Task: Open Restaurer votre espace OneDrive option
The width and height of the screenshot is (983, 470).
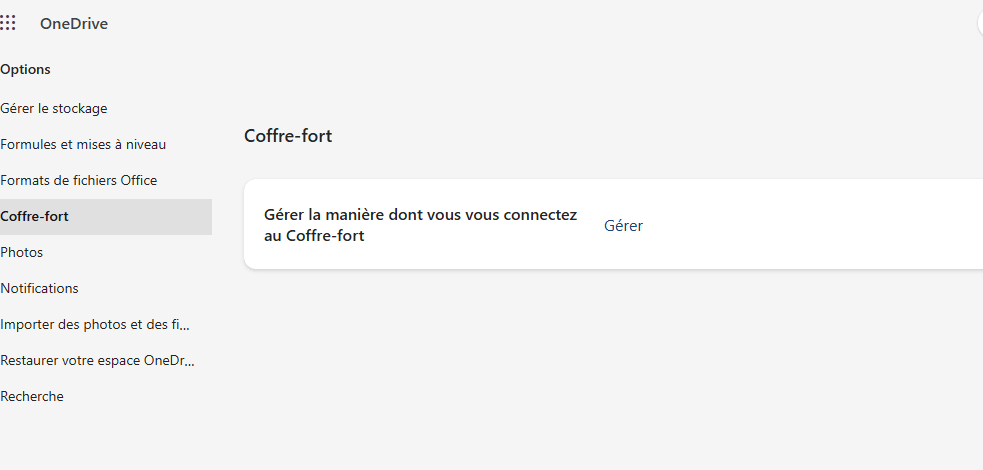Action: point(98,360)
